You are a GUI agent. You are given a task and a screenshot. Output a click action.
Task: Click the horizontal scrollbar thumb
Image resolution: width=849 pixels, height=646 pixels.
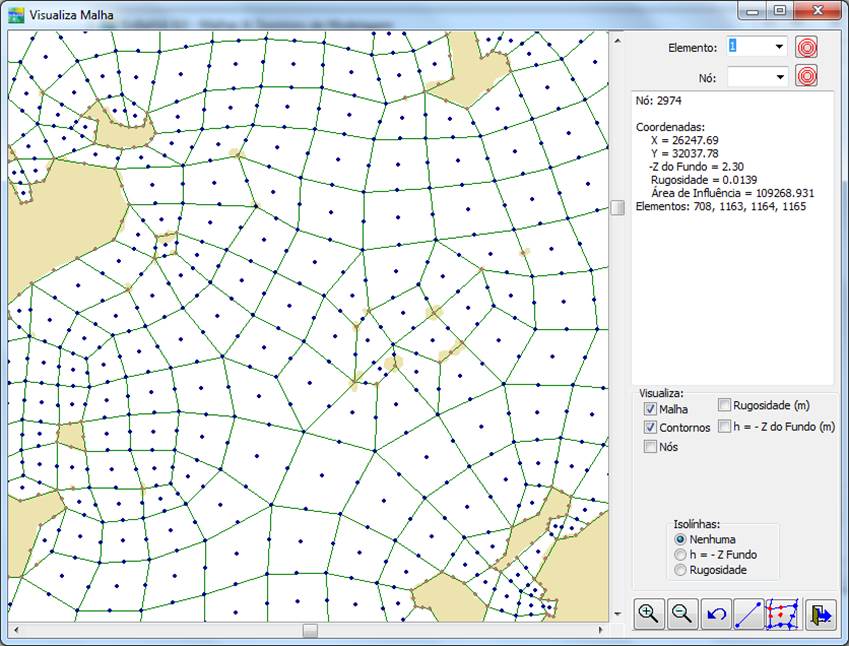coord(310,630)
